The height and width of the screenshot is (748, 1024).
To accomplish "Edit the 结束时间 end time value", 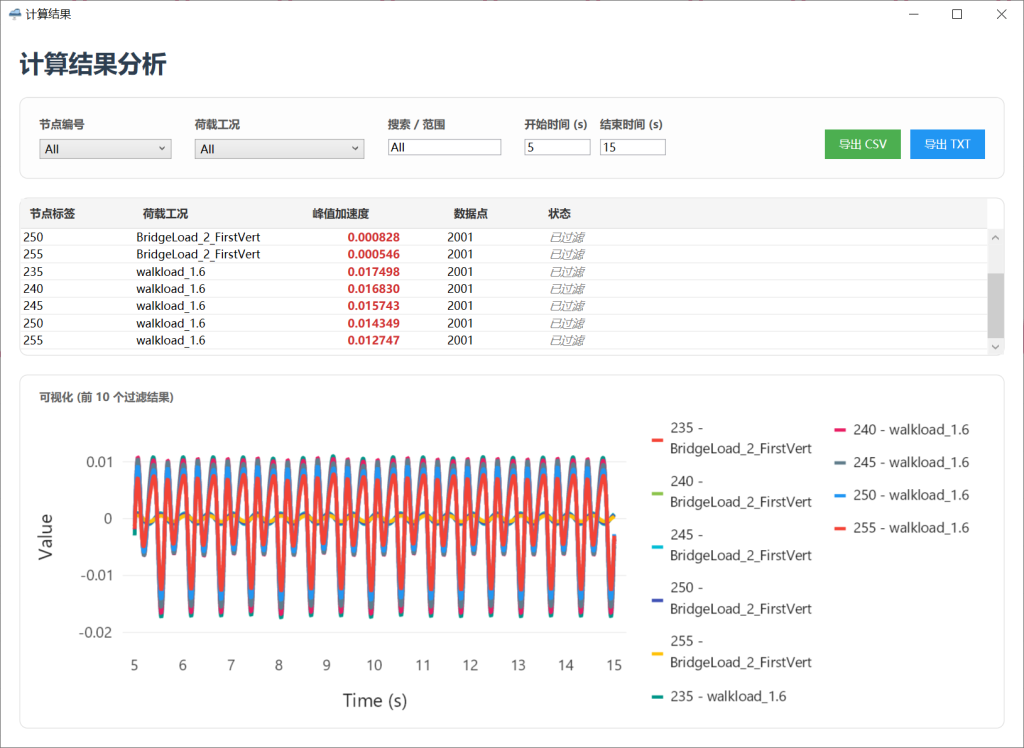I will tap(632, 146).
